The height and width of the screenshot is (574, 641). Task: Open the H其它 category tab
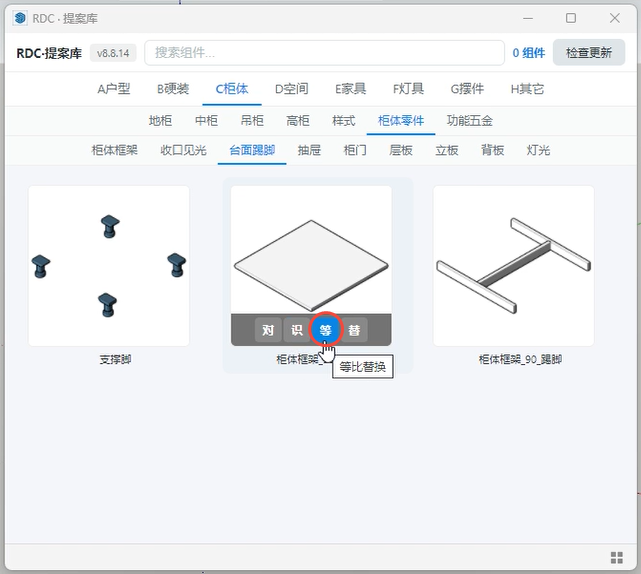click(527, 89)
